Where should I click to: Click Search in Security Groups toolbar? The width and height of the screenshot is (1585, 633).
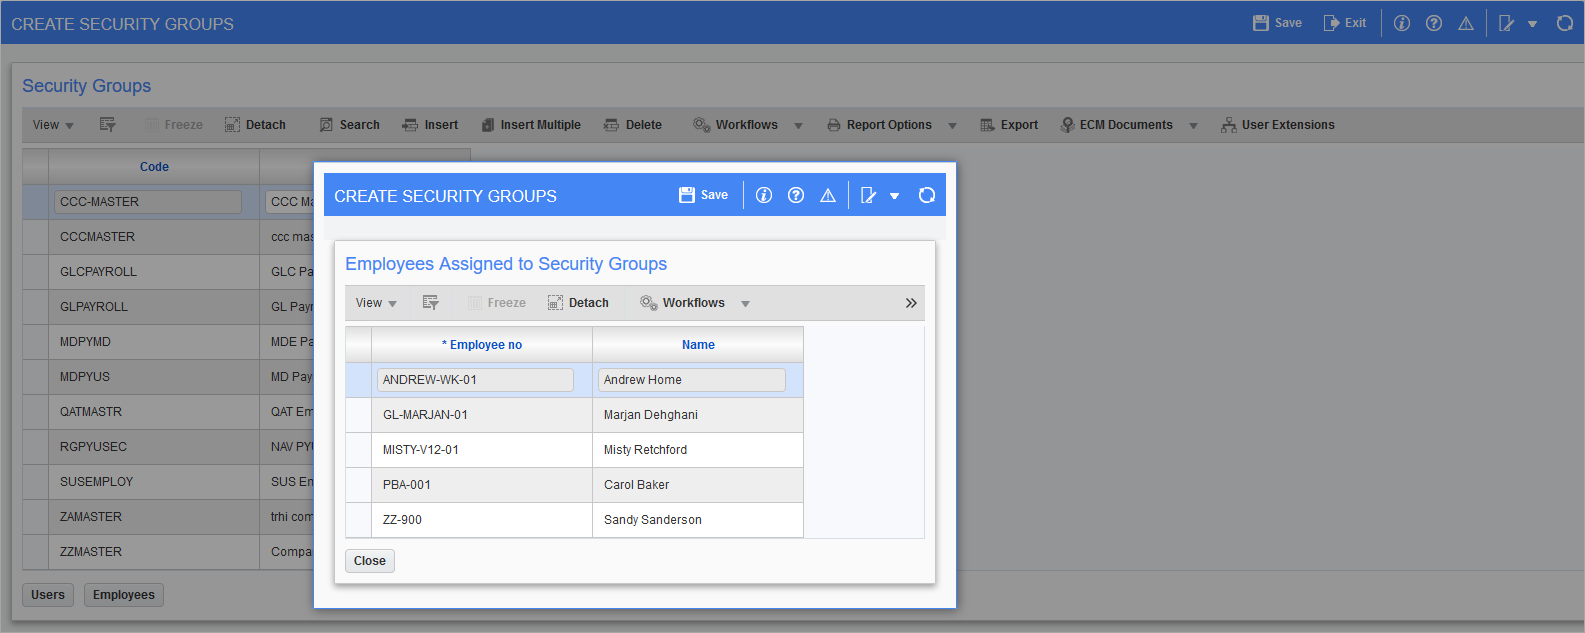pos(350,125)
